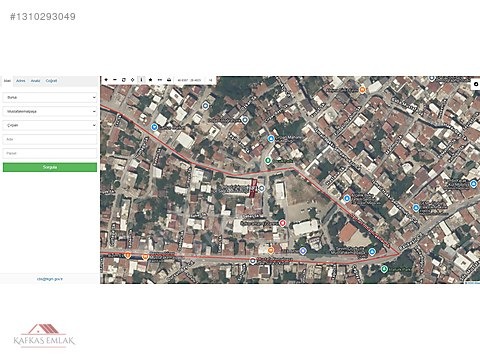
Task: Switch to the Analiz tab
Action: tap(35, 81)
